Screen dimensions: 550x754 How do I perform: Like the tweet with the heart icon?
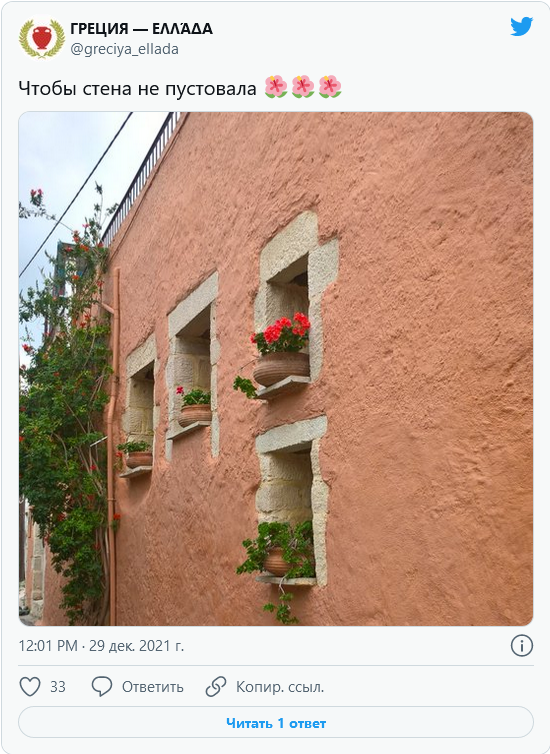[30, 687]
